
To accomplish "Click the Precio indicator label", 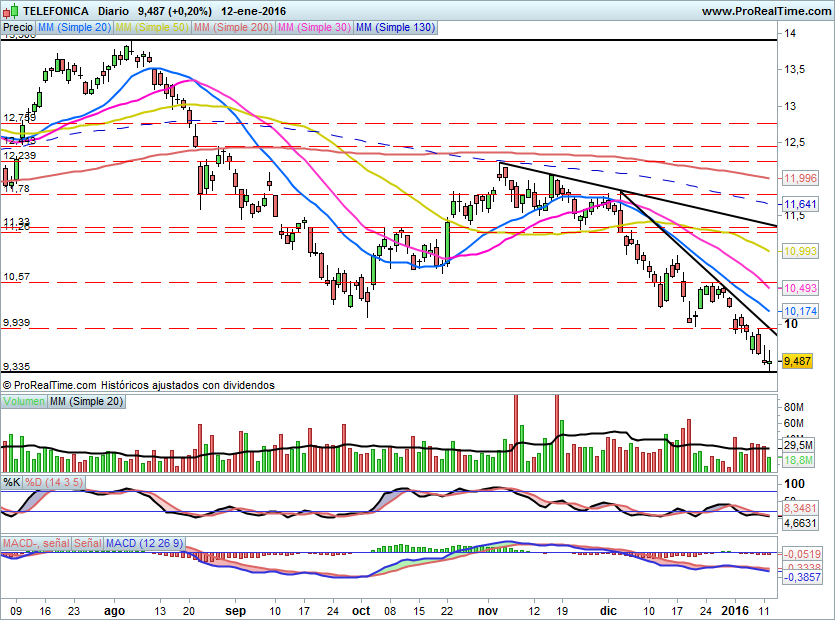I will click(x=18, y=27).
